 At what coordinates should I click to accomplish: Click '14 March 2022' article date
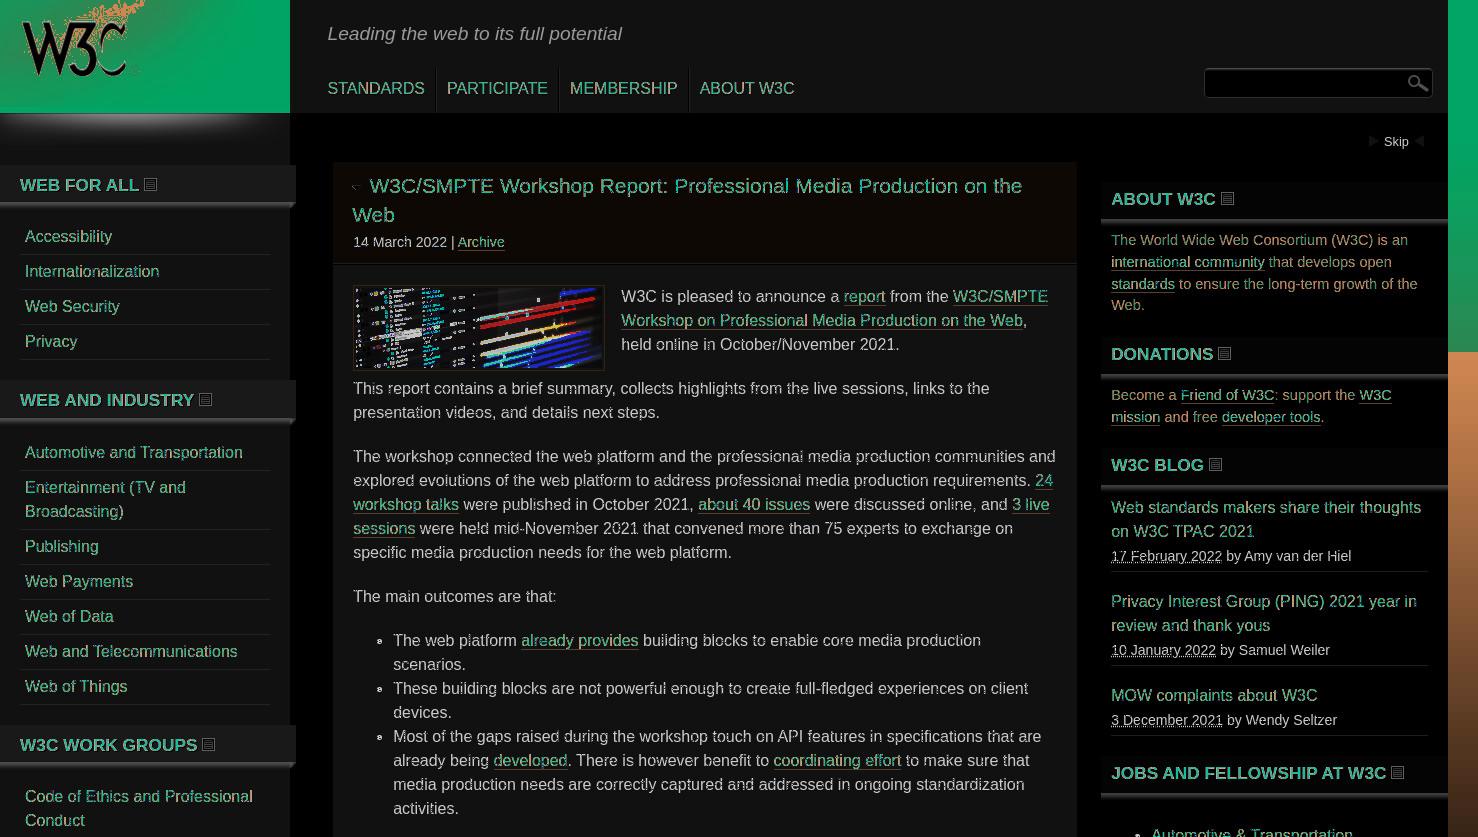click(x=400, y=242)
